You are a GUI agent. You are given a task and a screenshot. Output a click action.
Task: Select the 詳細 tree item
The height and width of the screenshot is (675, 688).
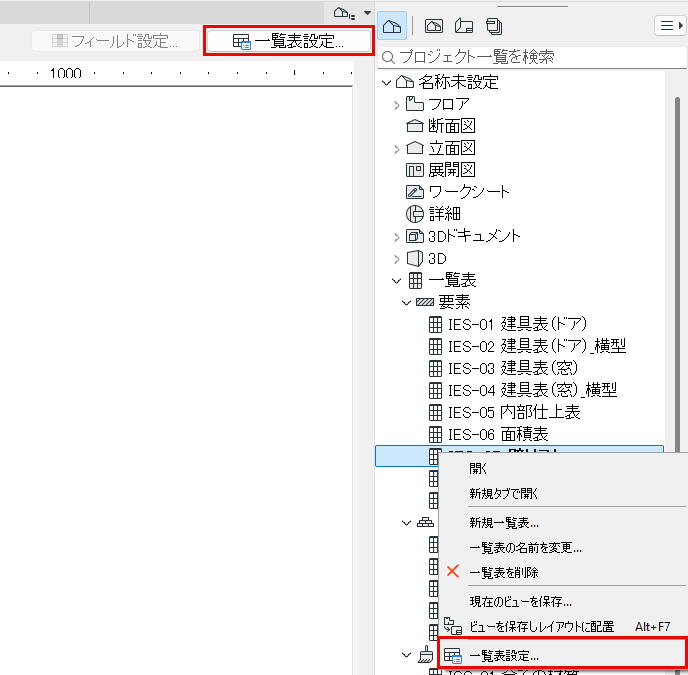click(444, 214)
